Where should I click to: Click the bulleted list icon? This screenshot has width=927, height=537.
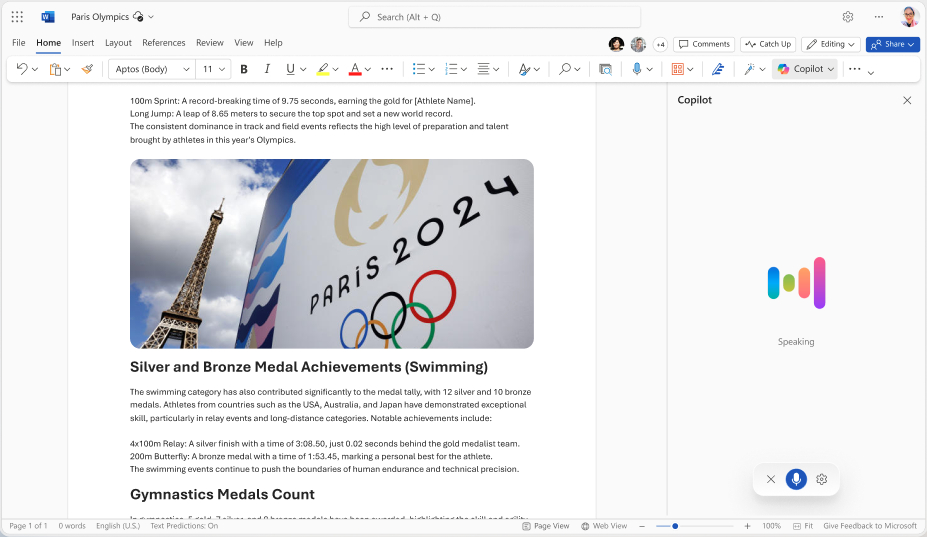[x=419, y=69]
